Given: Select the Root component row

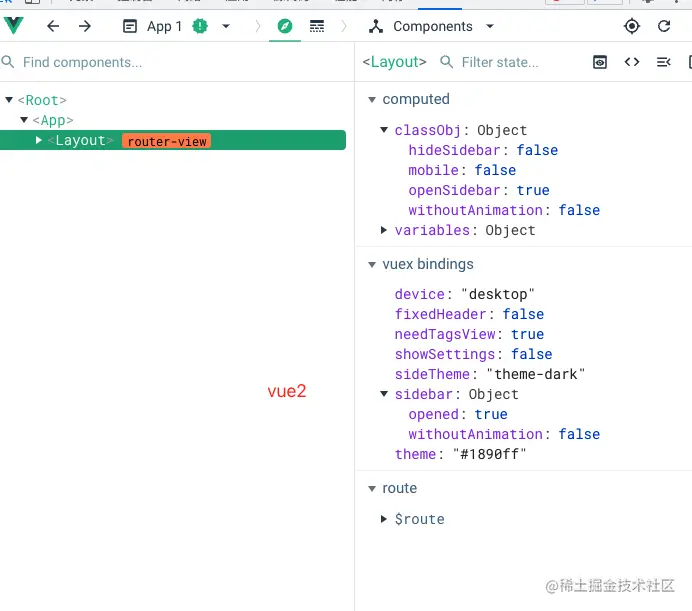Looking at the screenshot, I should (x=173, y=100).
